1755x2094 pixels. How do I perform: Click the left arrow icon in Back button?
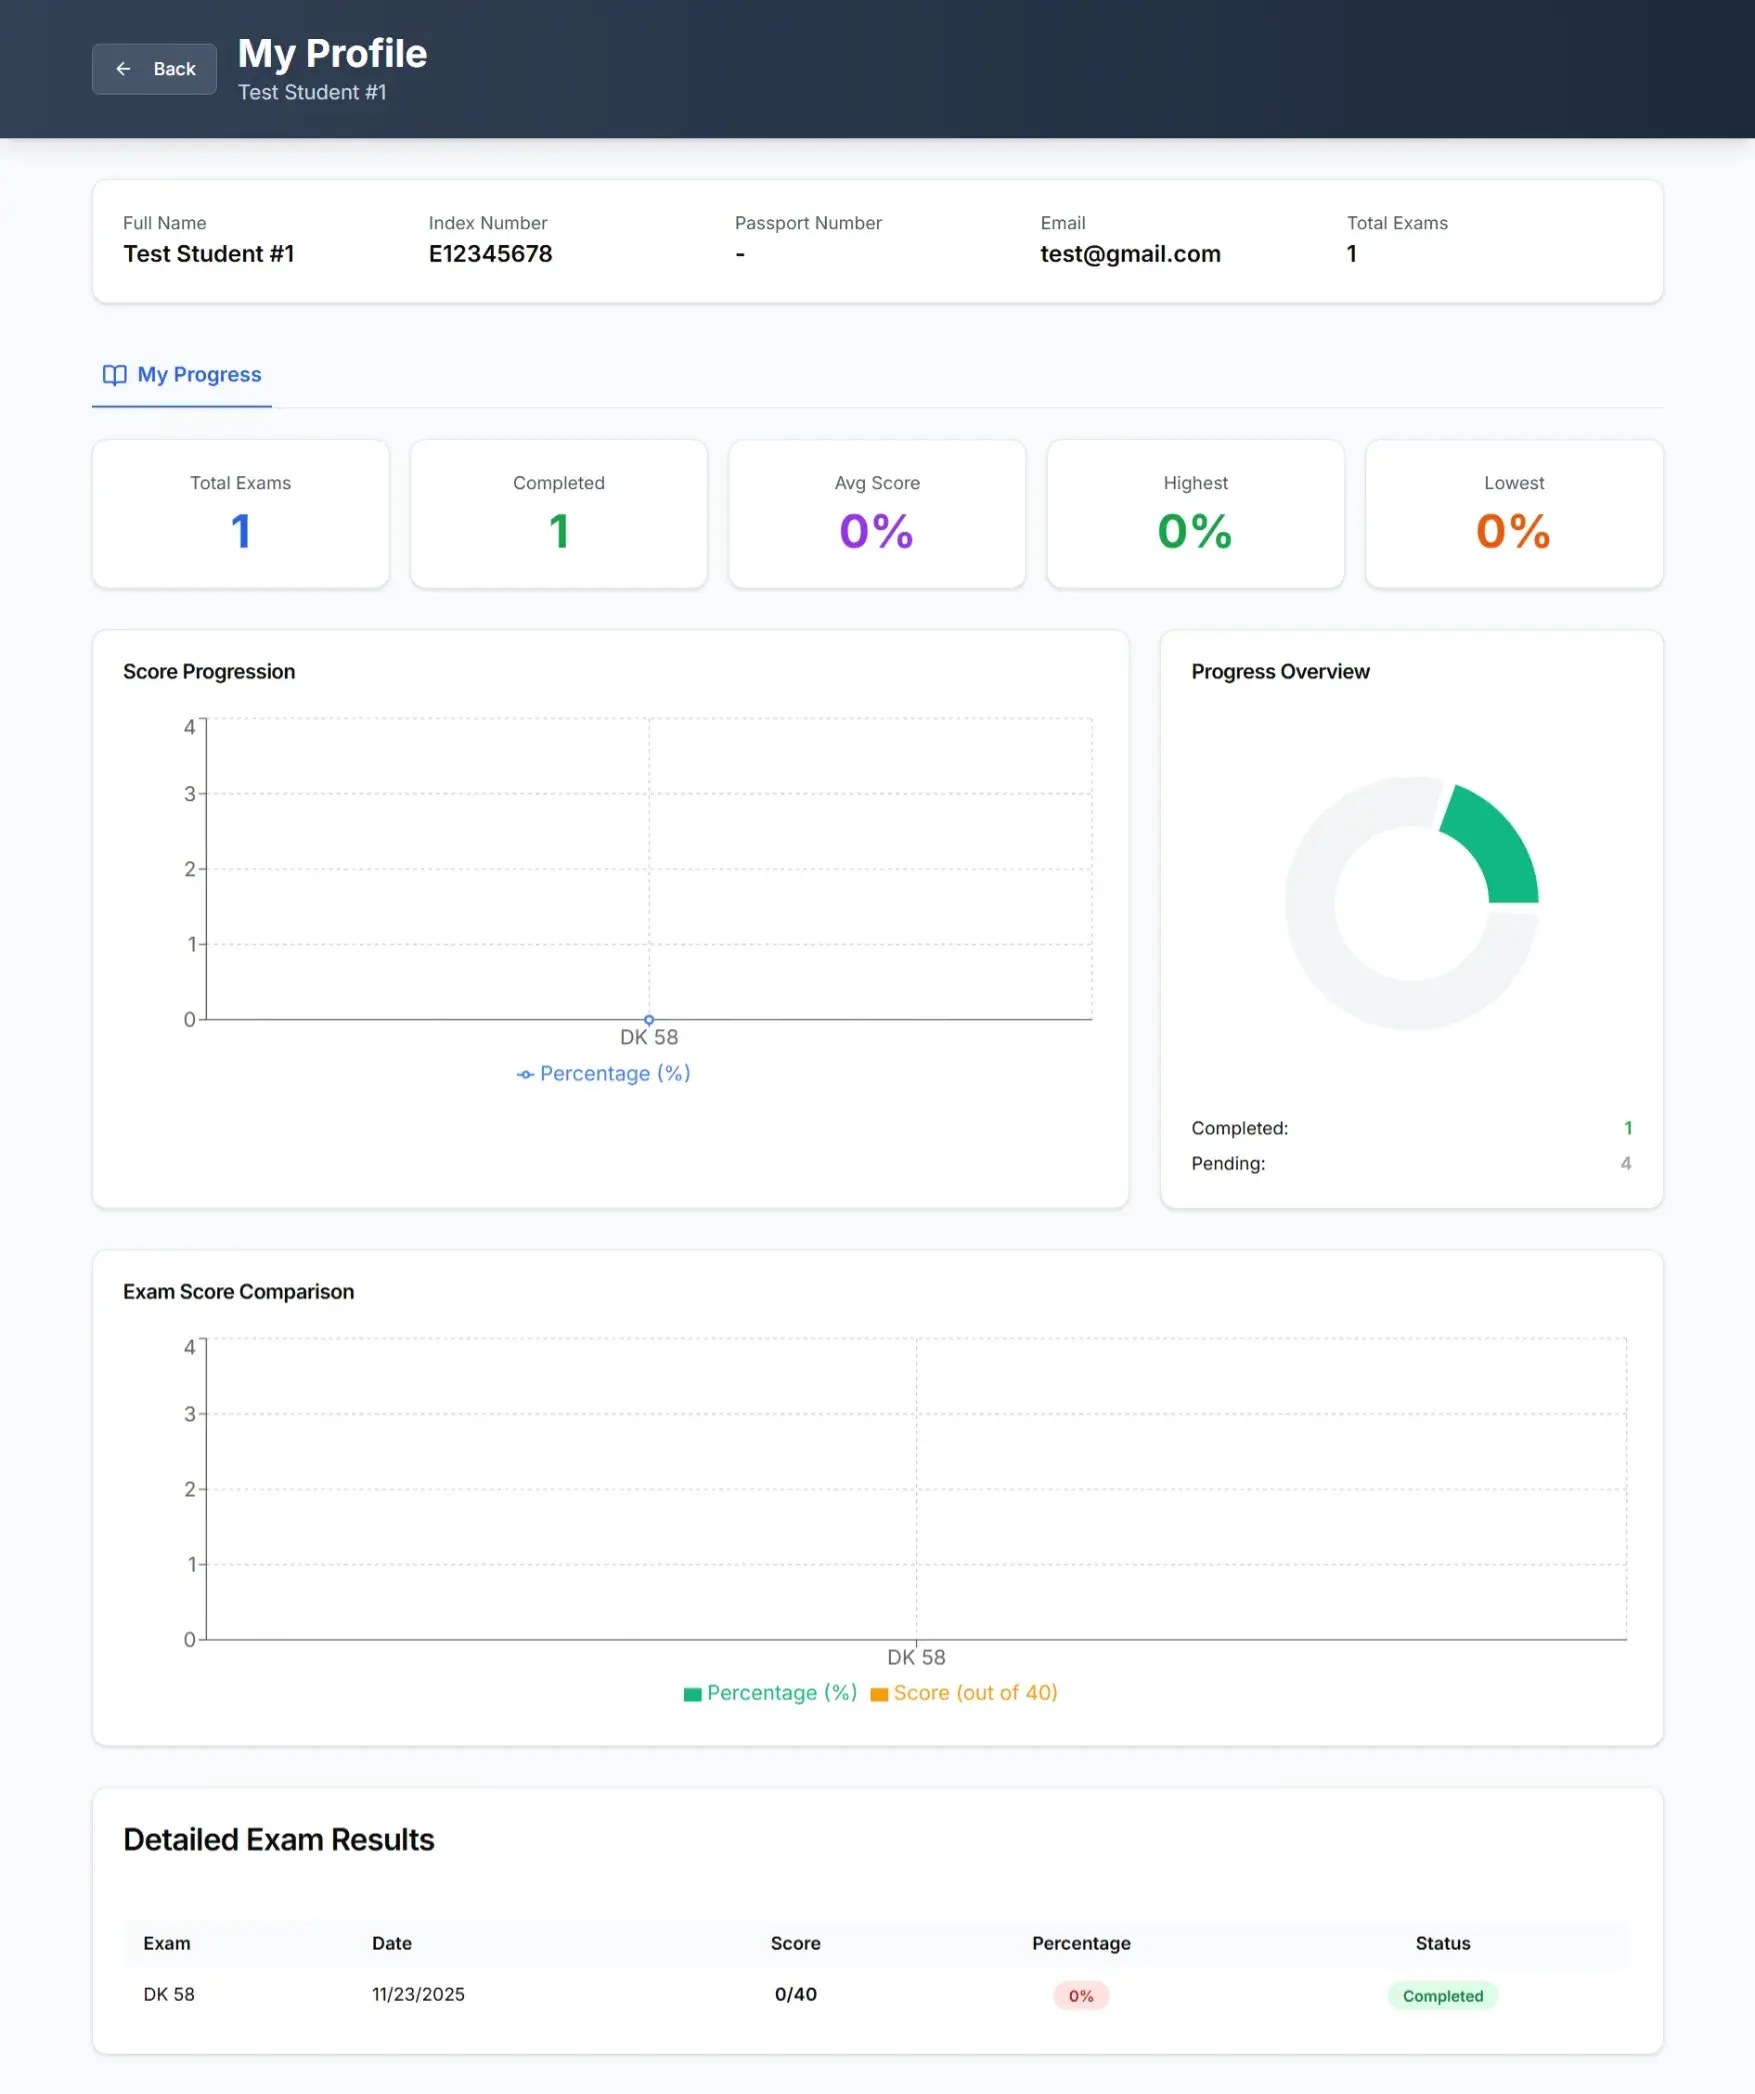click(123, 69)
